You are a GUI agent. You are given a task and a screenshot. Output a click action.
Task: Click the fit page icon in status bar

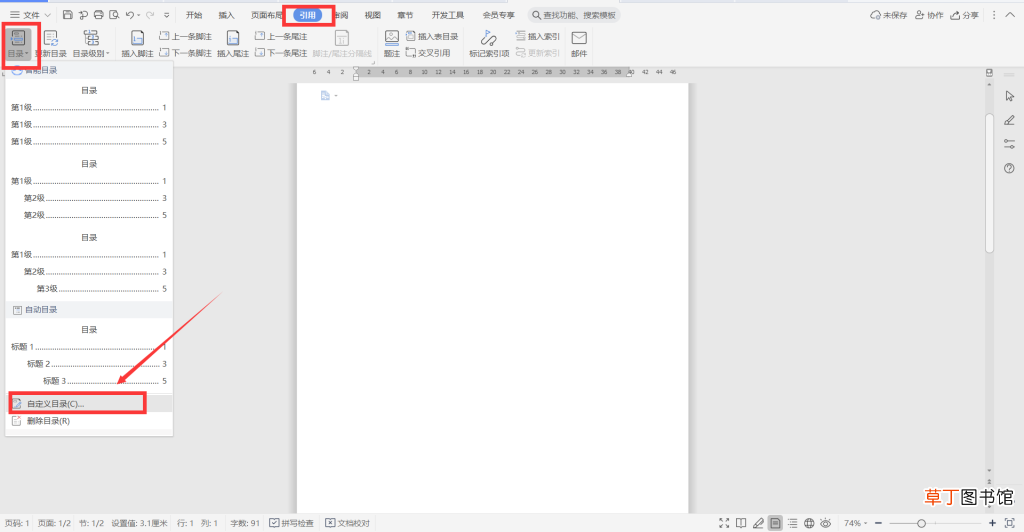1010,523
